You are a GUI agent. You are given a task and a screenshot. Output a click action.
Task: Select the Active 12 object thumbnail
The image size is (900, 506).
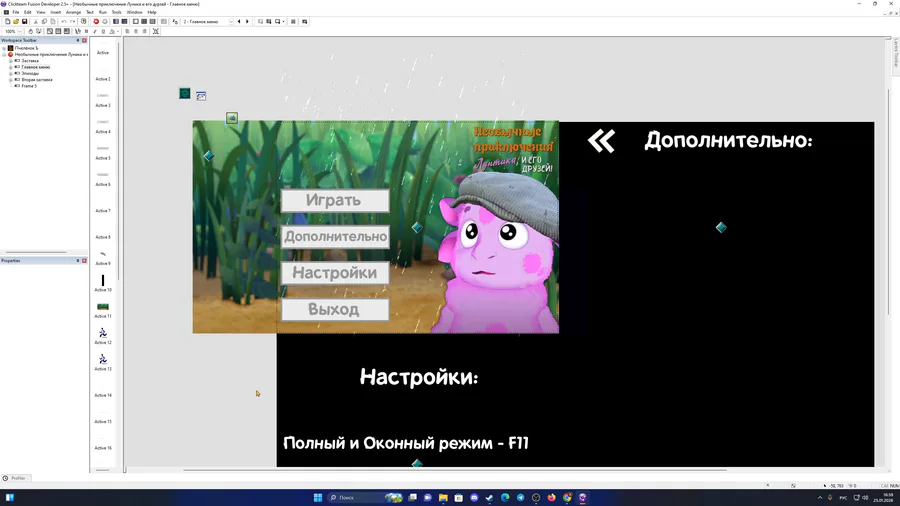pos(103,333)
